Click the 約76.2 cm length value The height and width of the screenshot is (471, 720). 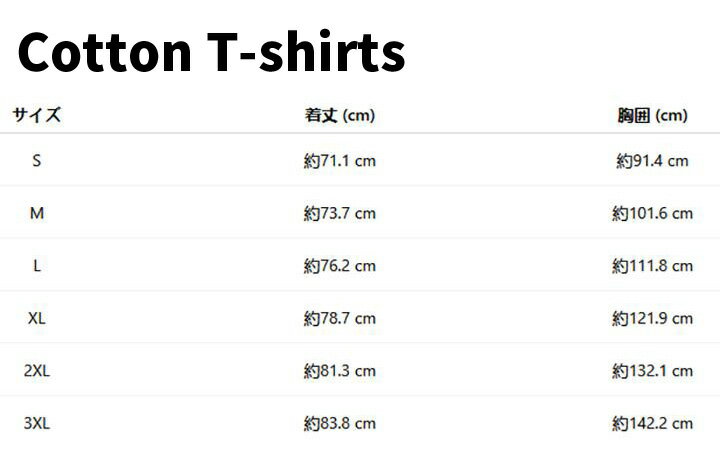point(340,266)
